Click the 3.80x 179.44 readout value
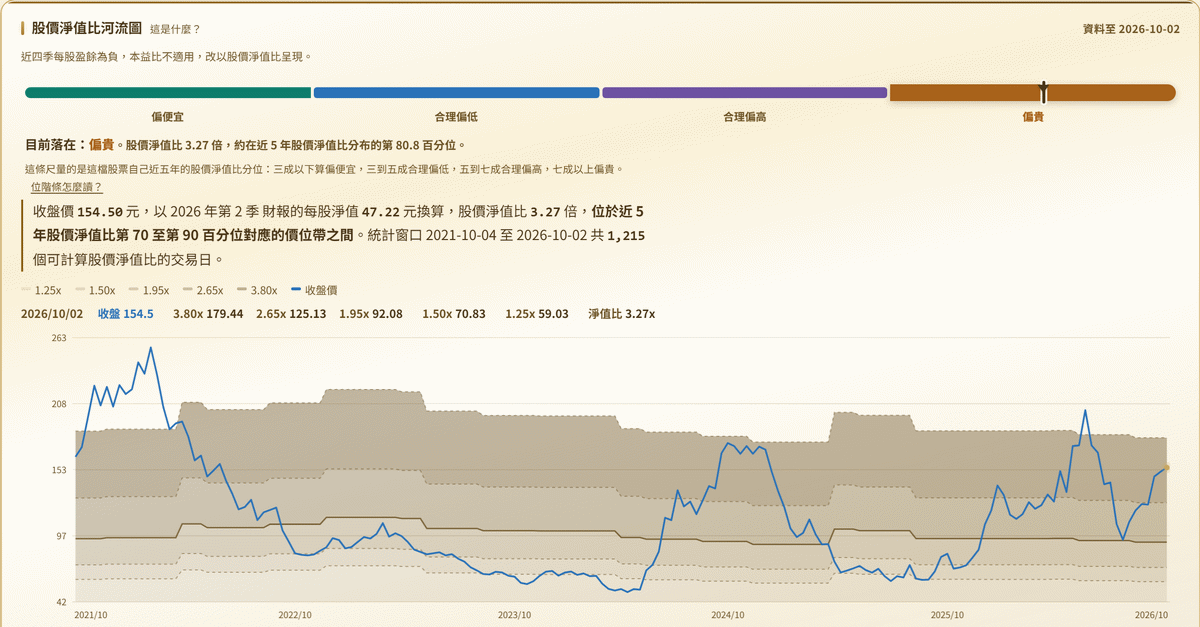The width and height of the screenshot is (1200, 627). pyautogui.click(x=208, y=314)
